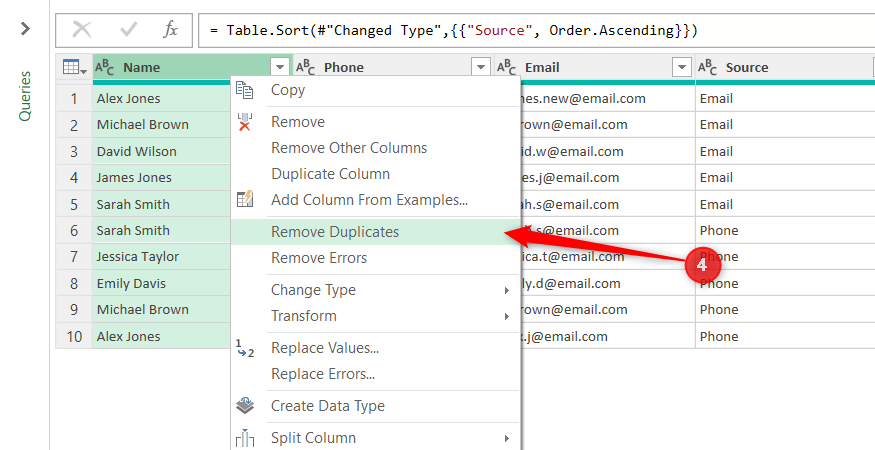The height and width of the screenshot is (450, 875).
Task: Open the Transform submenu
Action: click(376, 316)
